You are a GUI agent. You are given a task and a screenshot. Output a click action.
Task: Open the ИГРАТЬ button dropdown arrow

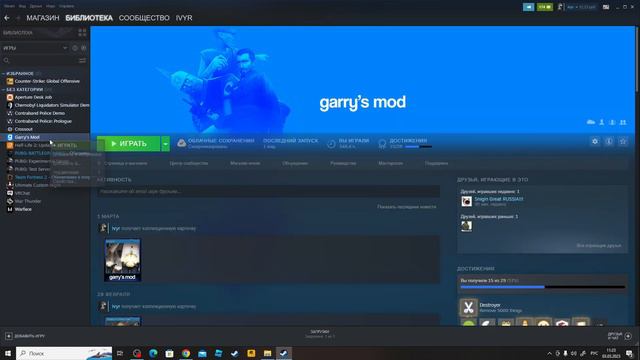(x=165, y=144)
